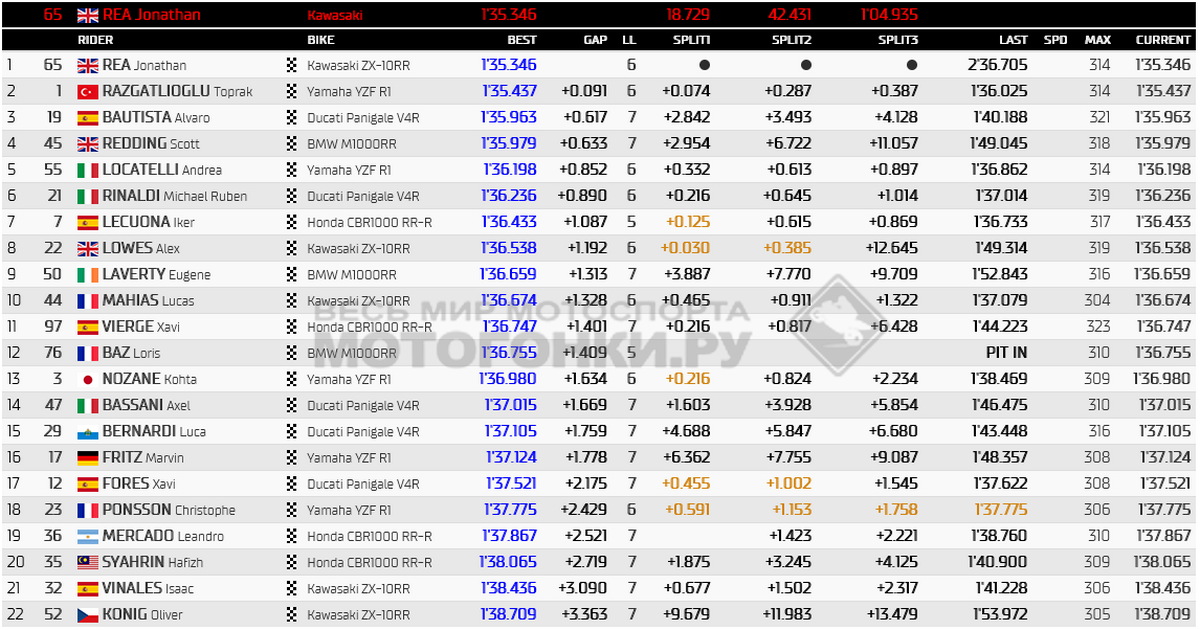Click the SPLIT1 column header
This screenshot has height=630, width=1200.
point(692,40)
